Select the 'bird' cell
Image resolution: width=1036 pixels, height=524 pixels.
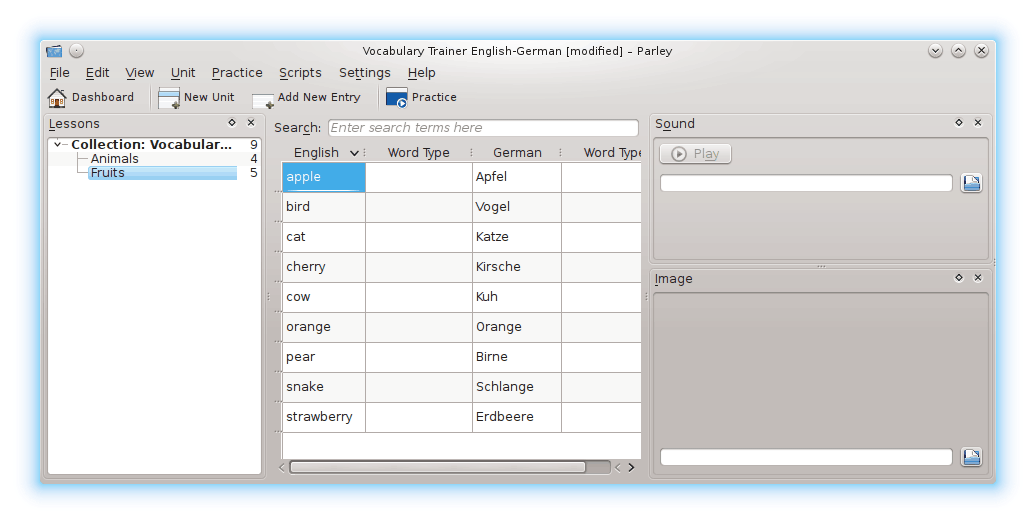click(x=324, y=207)
